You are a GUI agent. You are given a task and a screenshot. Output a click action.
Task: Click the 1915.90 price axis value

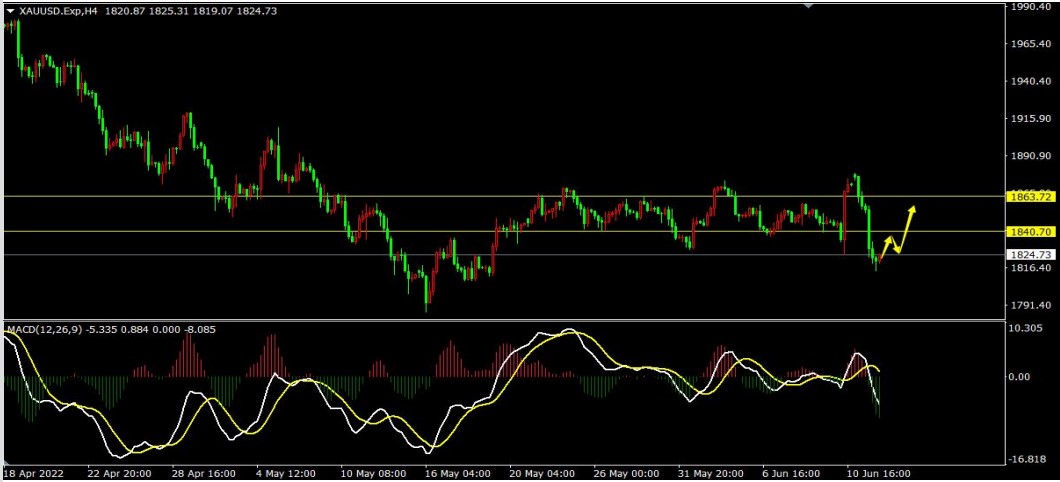[x=1032, y=119]
